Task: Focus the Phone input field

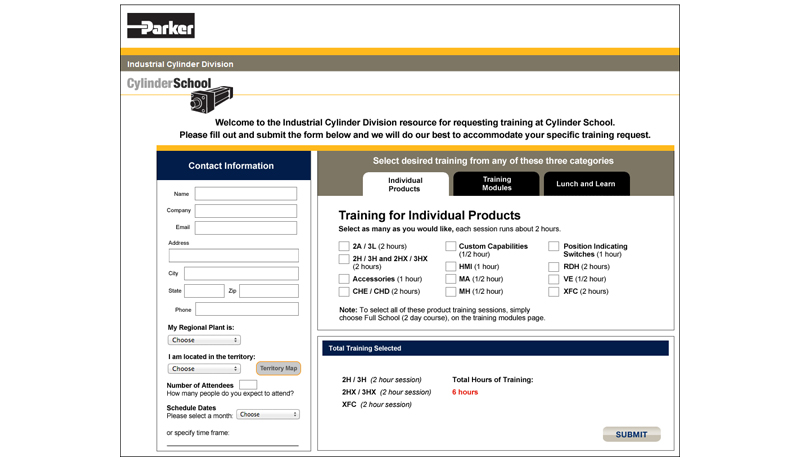Action: click(x=247, y=309)
